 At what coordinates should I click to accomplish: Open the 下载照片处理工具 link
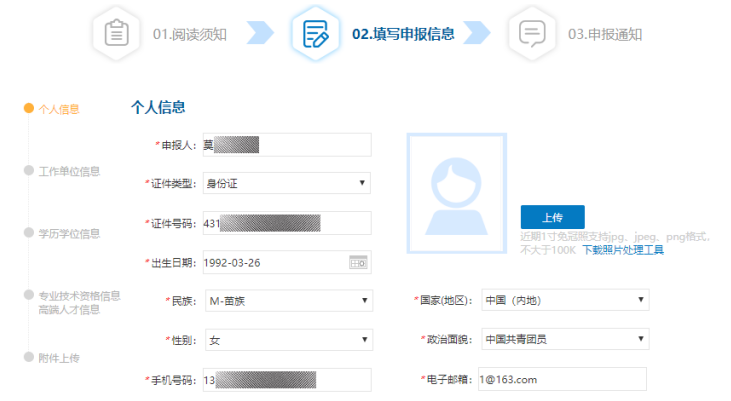pyautogui.click(x=623, y=250)
